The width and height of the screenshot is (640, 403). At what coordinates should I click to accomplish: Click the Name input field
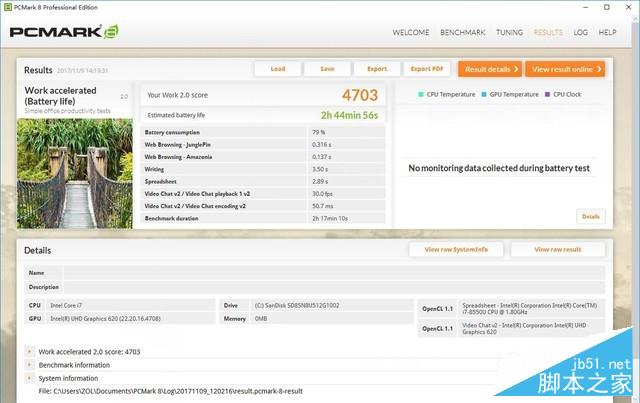(x=334, y=273)
